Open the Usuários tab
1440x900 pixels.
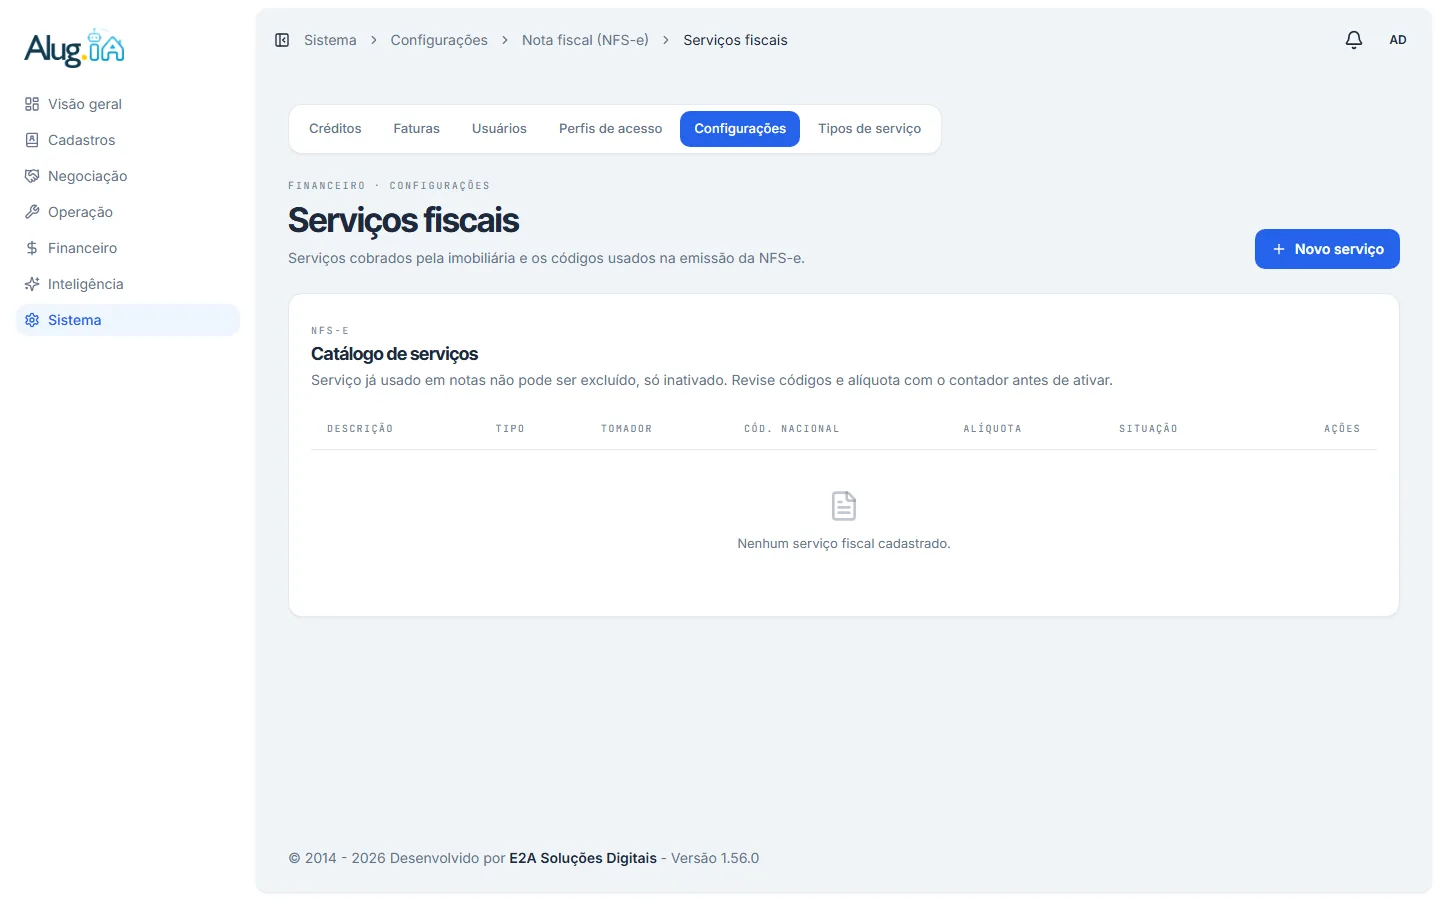tap(499, 129)
